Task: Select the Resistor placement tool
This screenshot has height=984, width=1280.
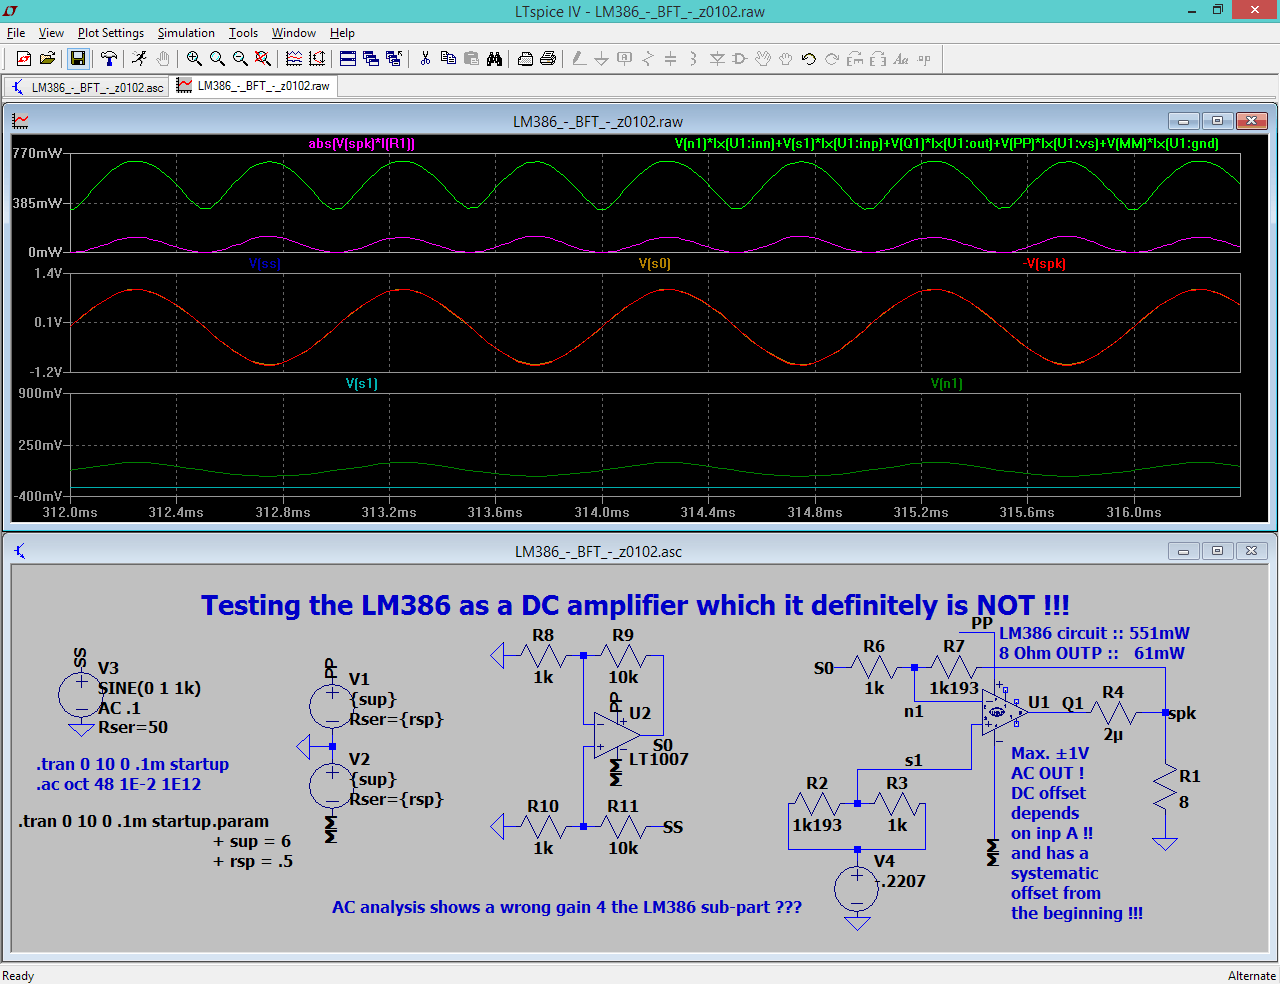Action: (x=648, y=59)
